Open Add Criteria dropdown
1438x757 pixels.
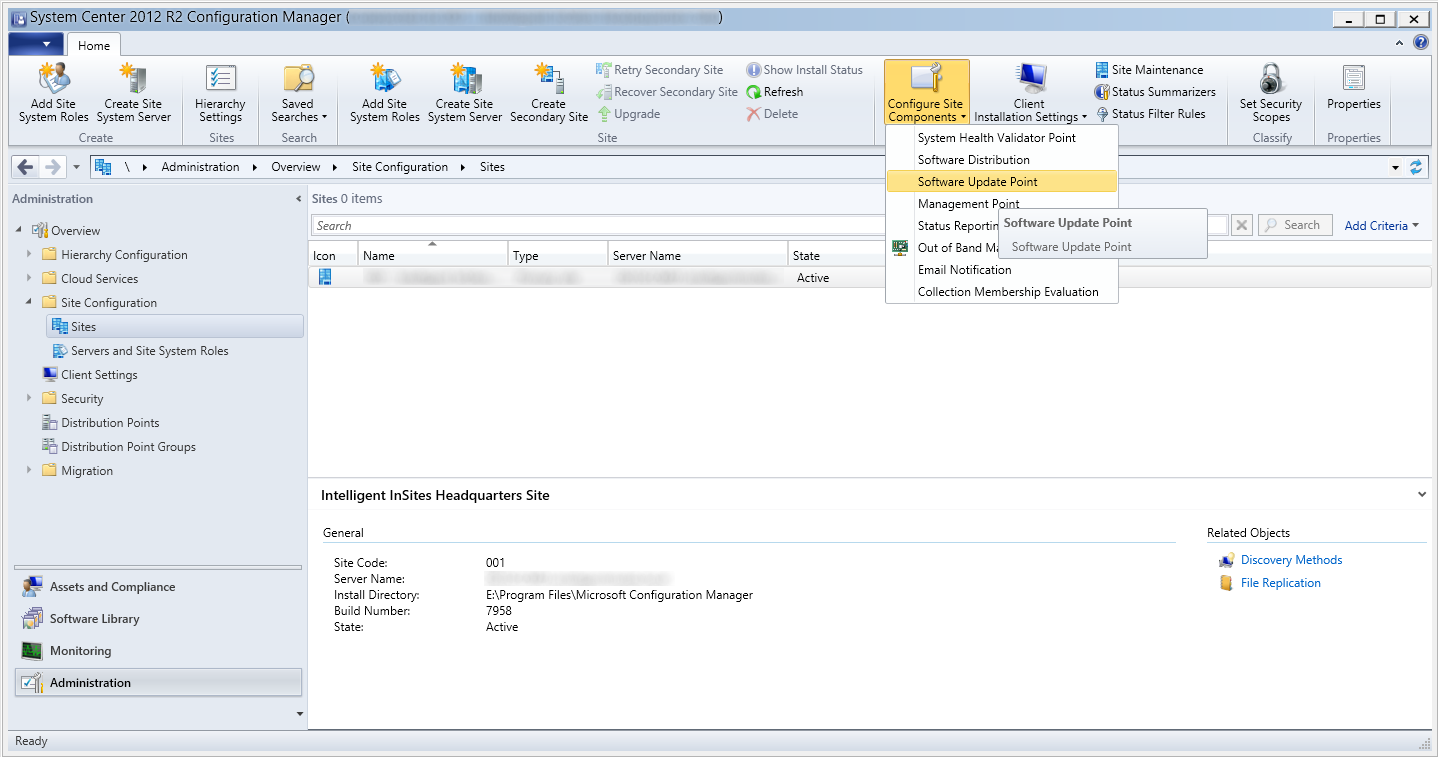[1382, 226]
